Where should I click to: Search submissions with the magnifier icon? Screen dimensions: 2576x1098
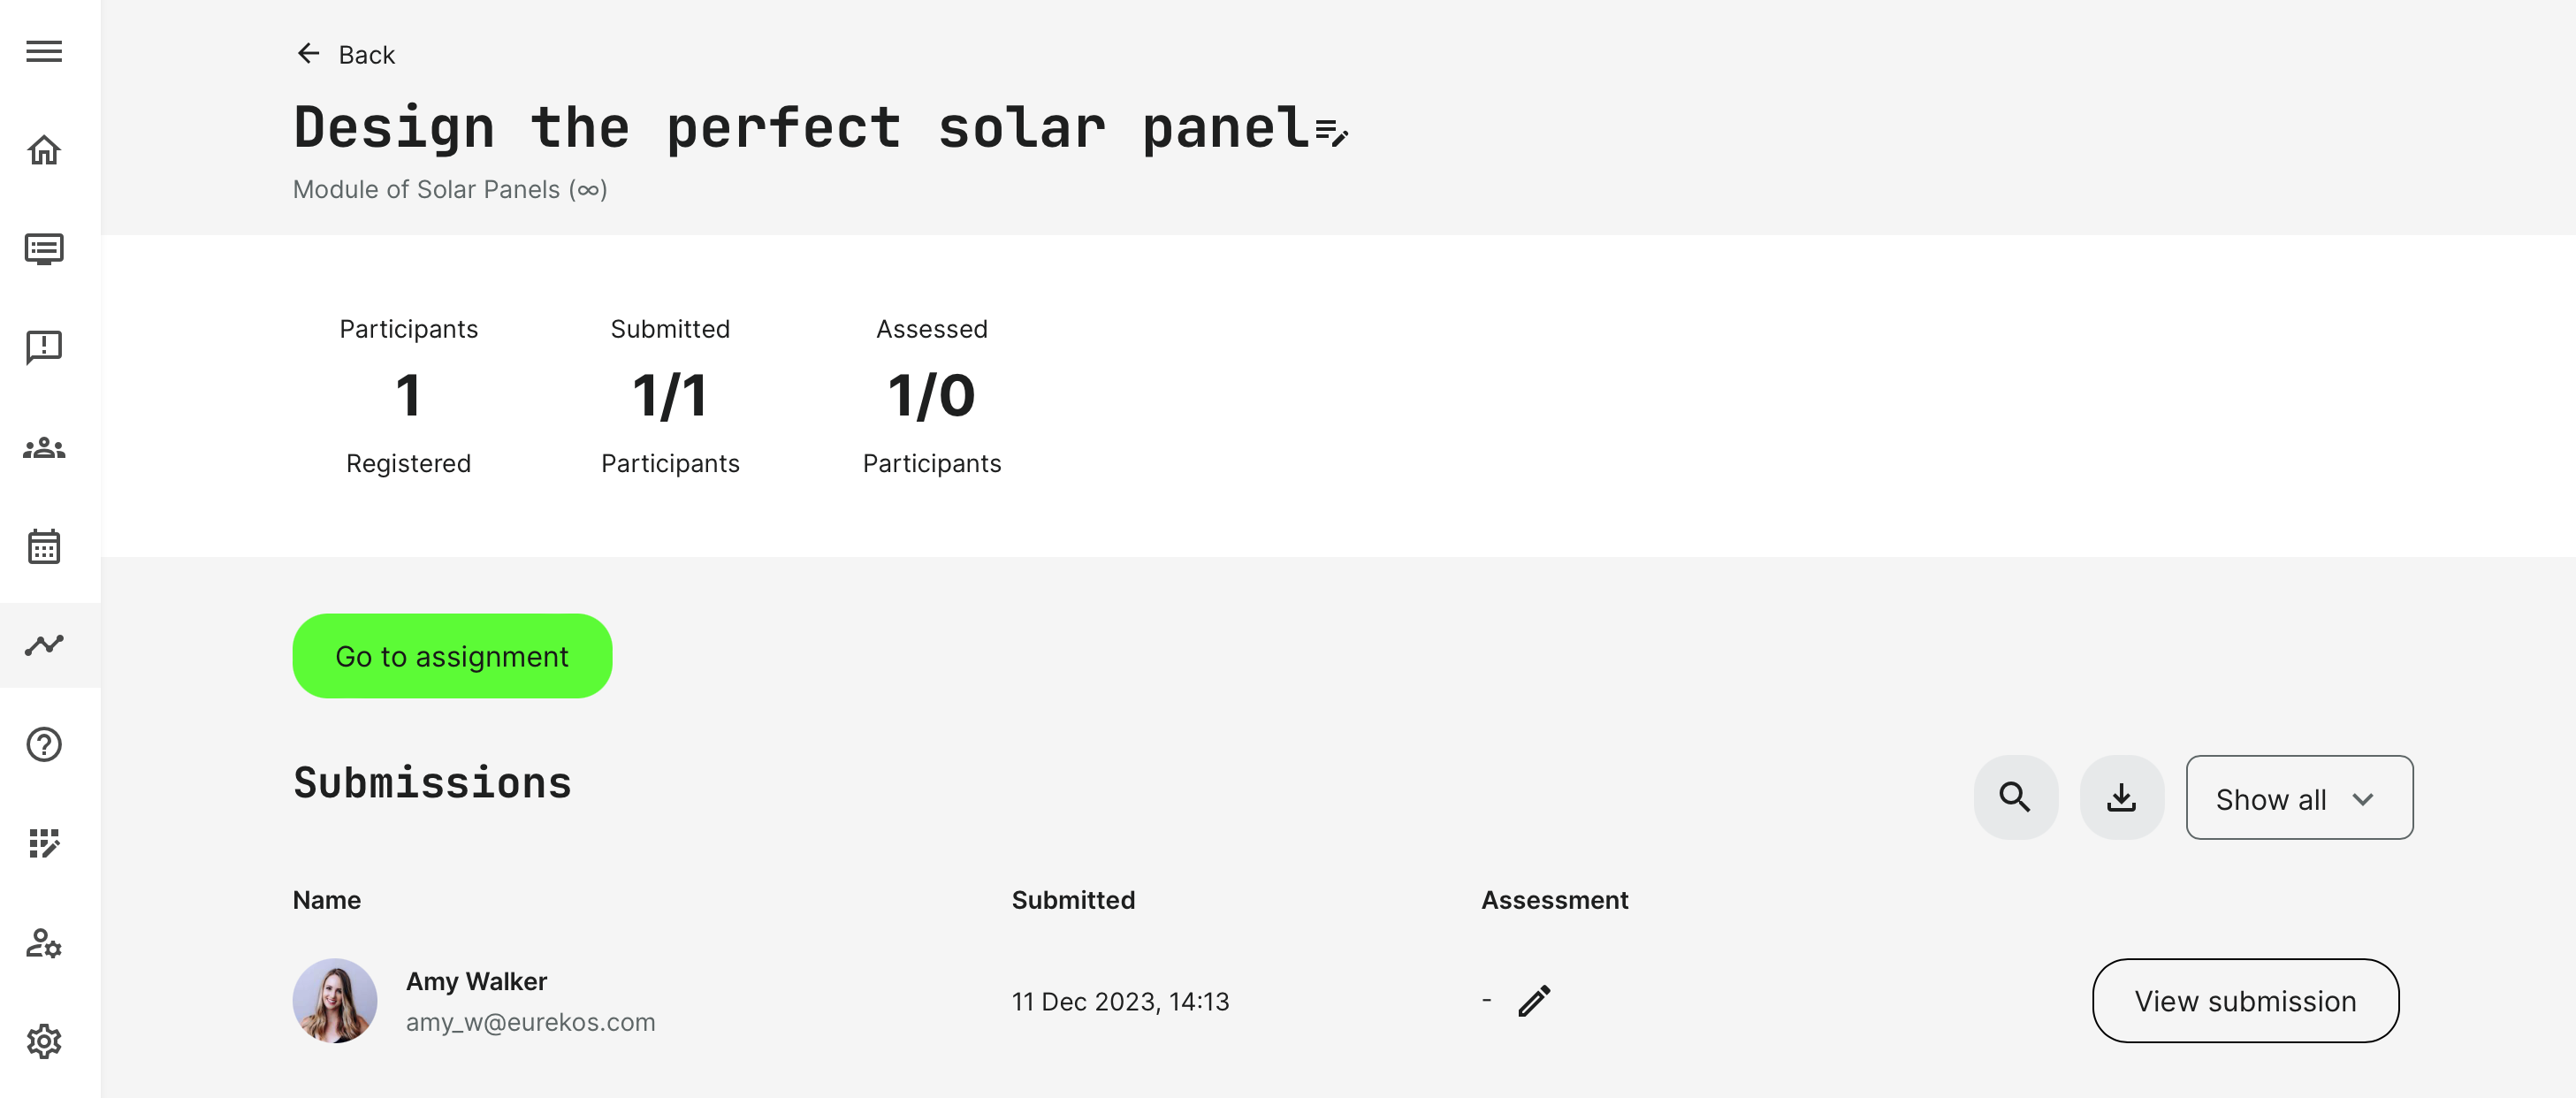pos(2015,797)
